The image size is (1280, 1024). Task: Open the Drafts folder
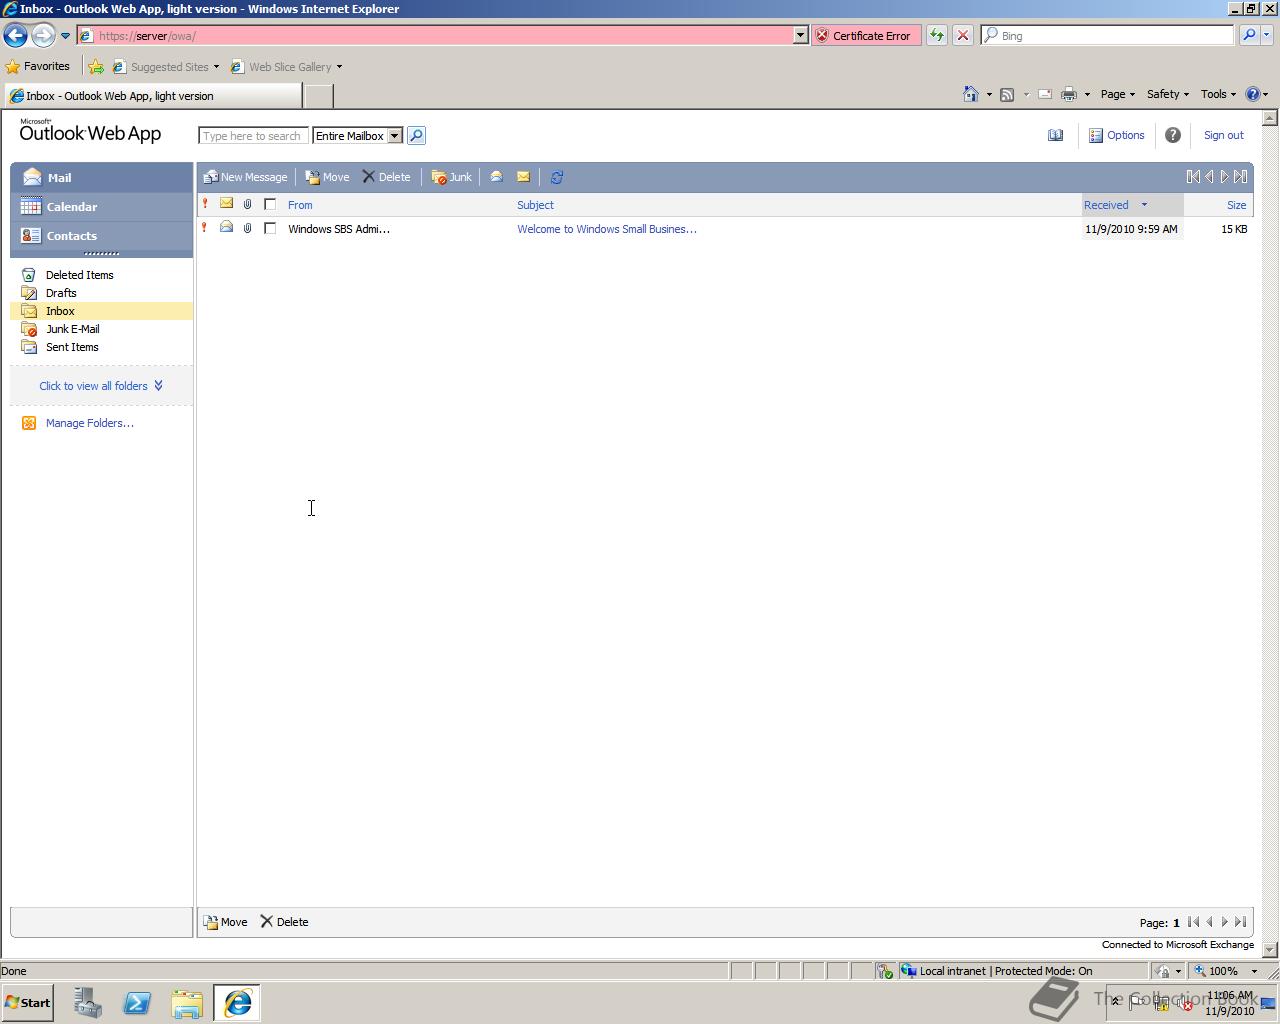(61, 293)
